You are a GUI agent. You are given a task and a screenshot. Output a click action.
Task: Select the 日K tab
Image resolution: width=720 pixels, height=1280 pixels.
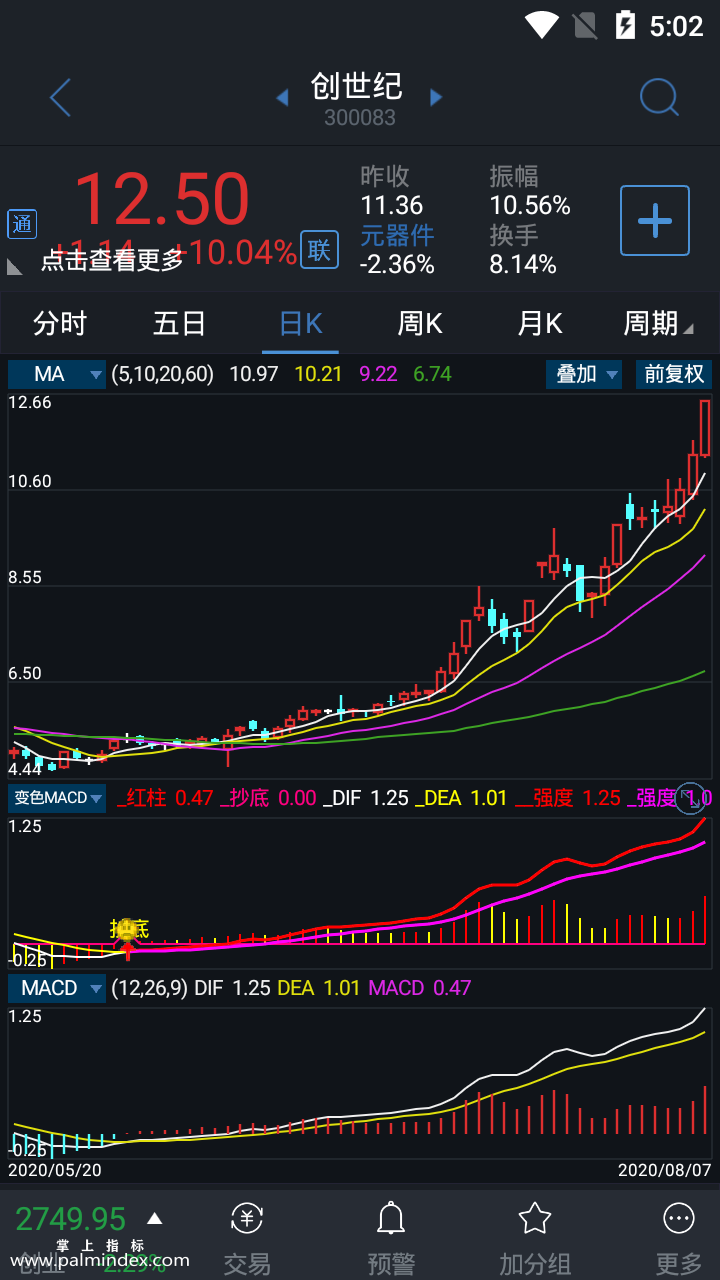[x=300, y=324]
